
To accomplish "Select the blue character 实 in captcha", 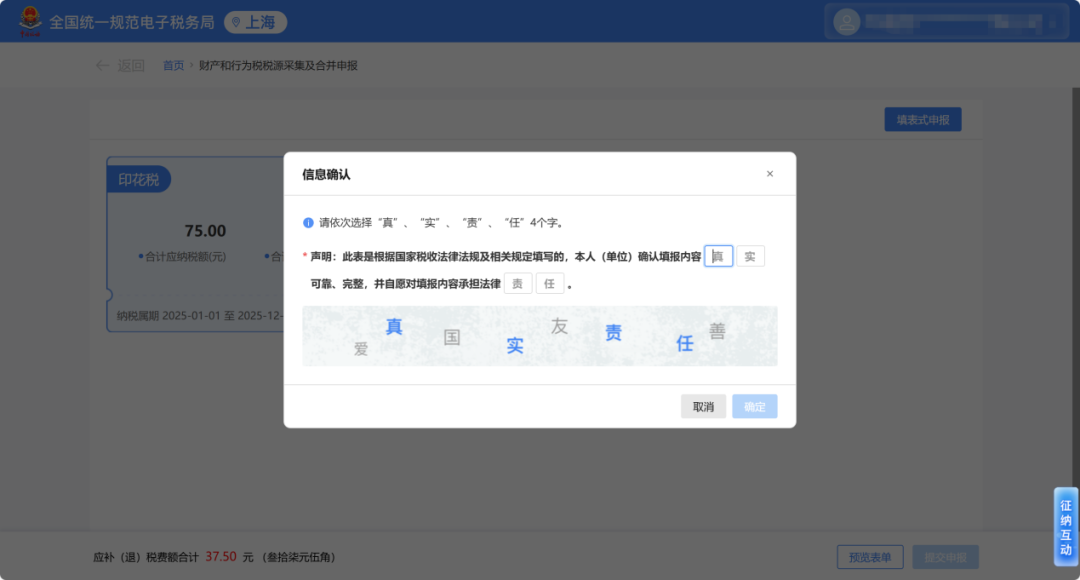I will (515, 346).
